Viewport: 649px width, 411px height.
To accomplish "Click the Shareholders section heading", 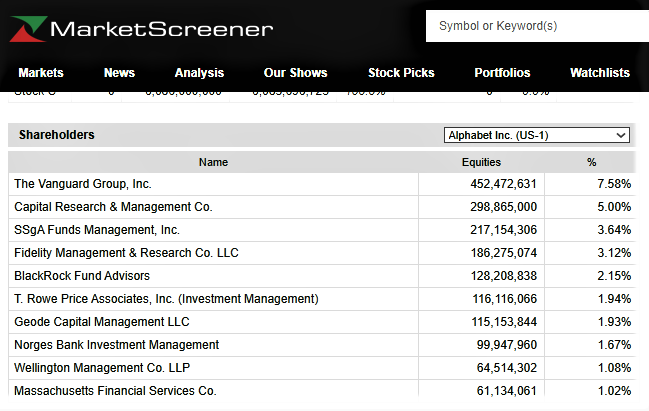I will [57, 135].
